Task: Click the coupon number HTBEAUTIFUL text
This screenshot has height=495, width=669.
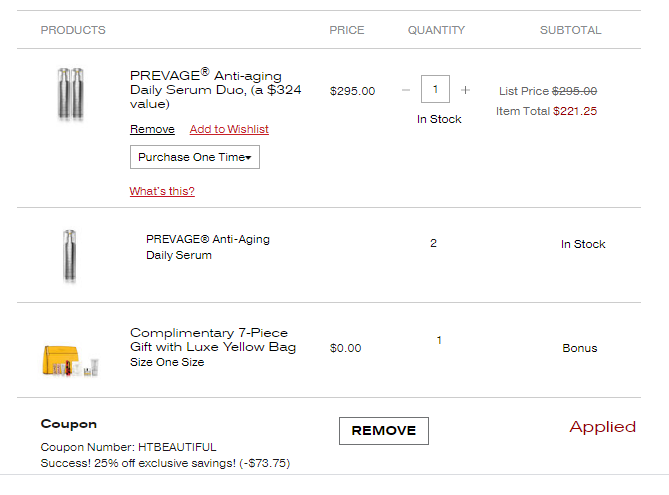Action: pyautogui.click(x=177, y=447)
